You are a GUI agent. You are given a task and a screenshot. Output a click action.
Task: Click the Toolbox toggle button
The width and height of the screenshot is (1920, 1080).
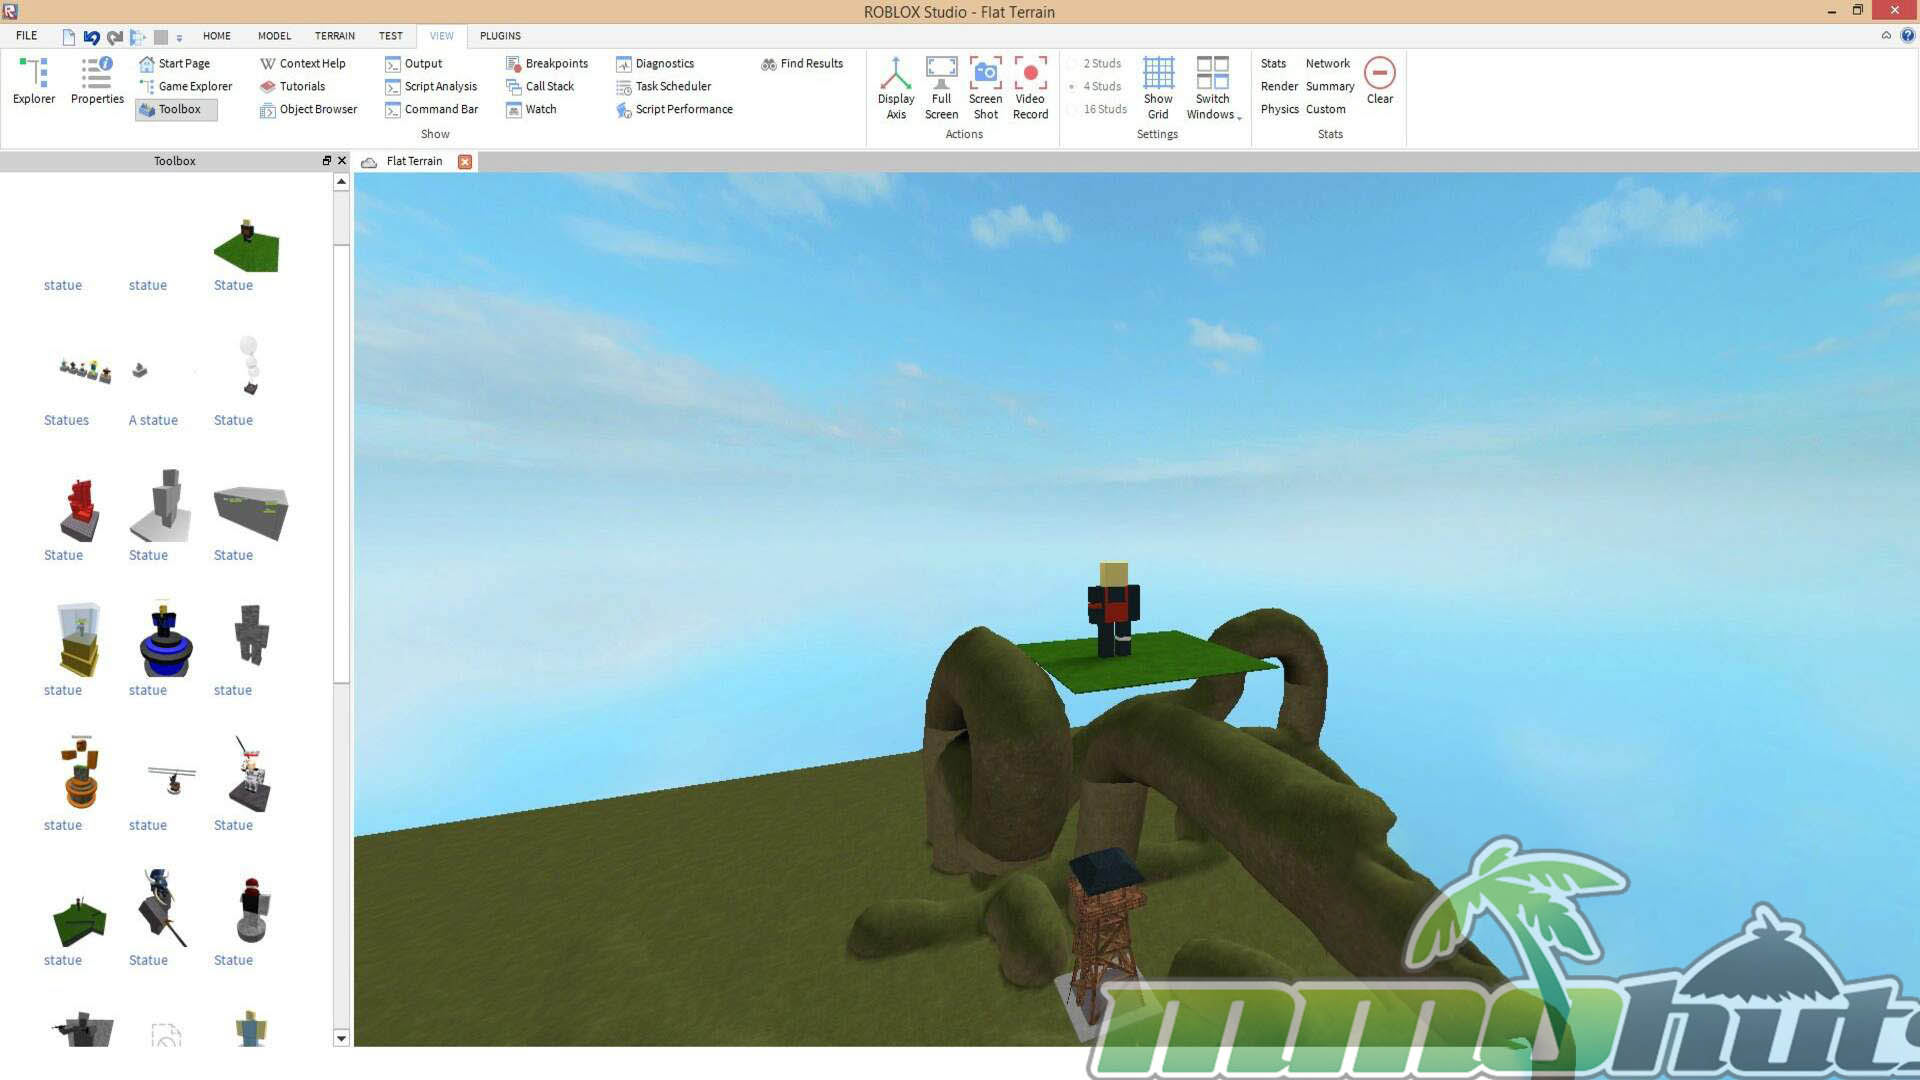(x=176, y=109)
